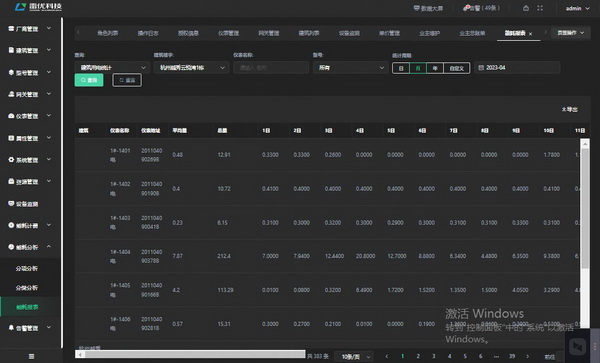Switch to the 操作日志 tab
The width and height of the screenshot is (600, 363).
tap(148, 33)
